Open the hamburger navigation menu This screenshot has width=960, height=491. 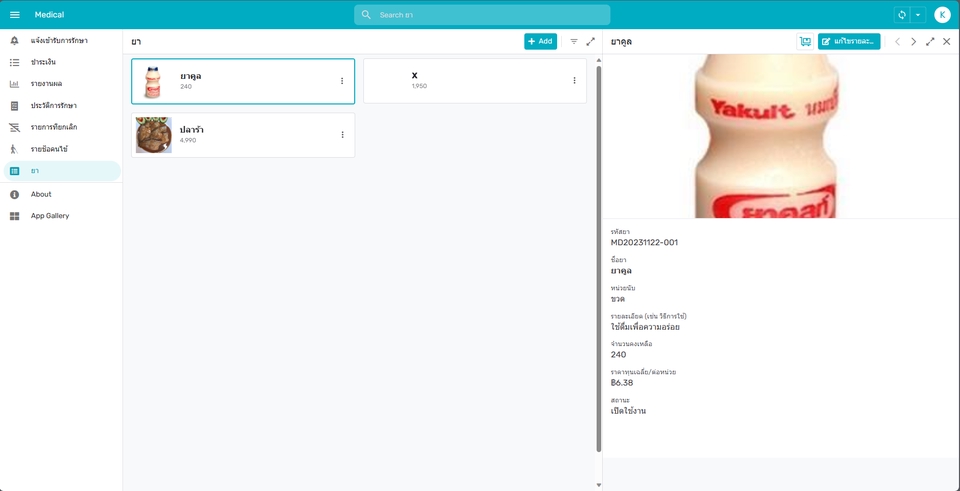click(15, 15)
